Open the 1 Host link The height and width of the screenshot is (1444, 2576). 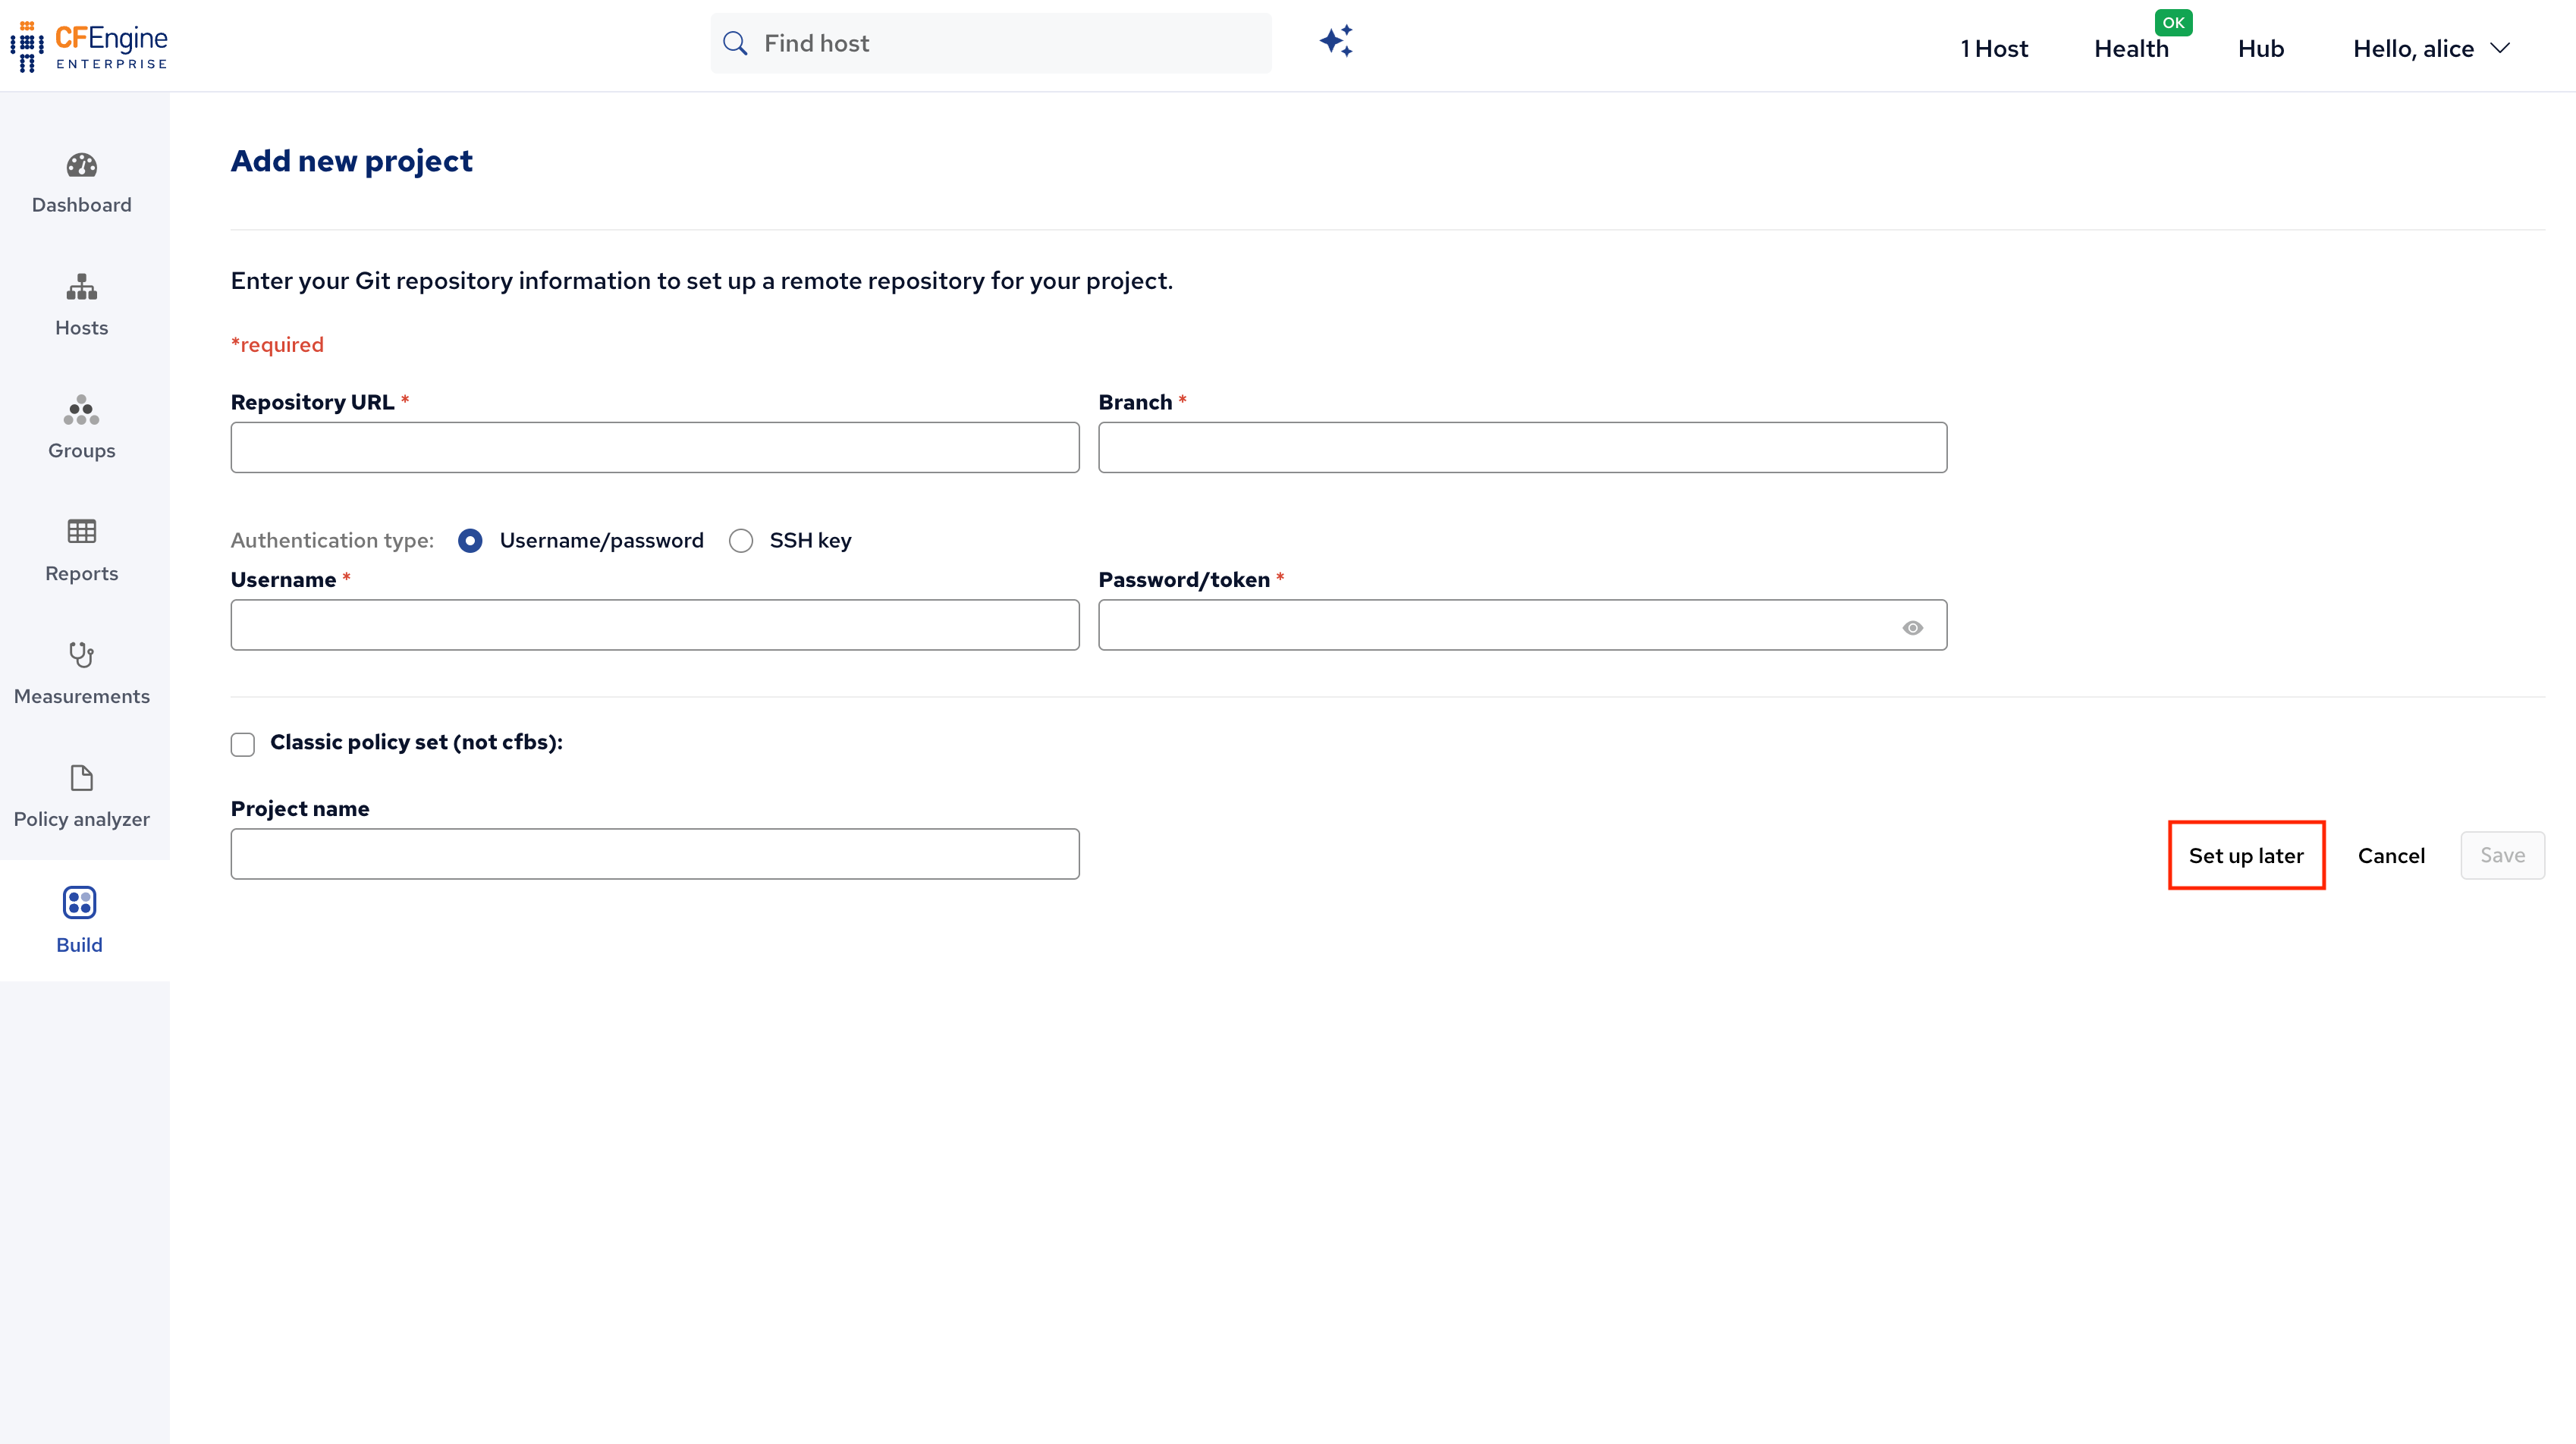[1994, 48]
